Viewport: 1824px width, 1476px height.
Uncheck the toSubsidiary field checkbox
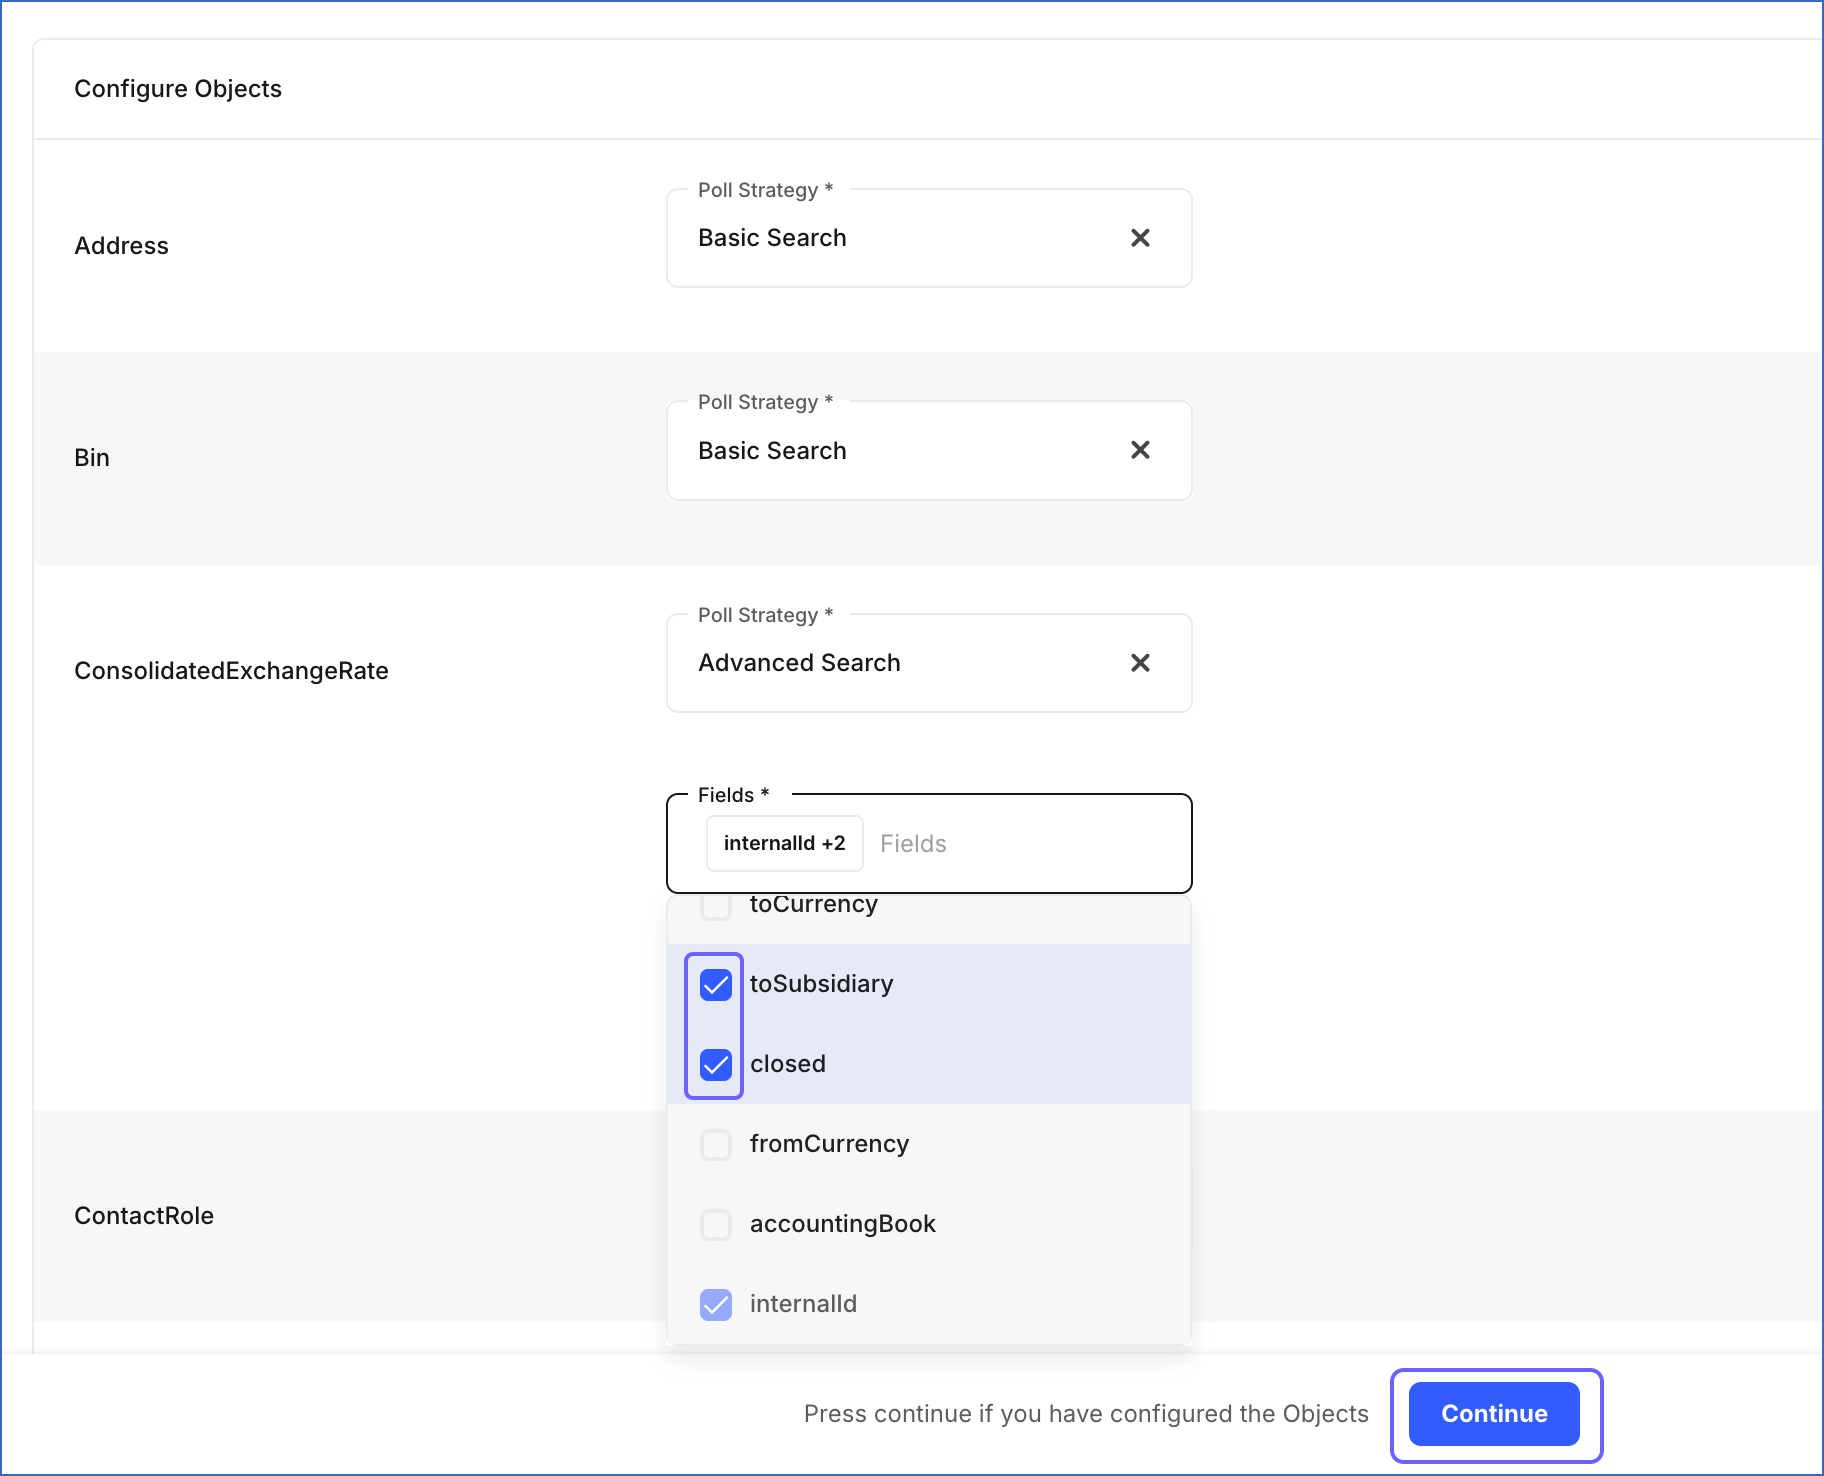(x=716, y=985)
